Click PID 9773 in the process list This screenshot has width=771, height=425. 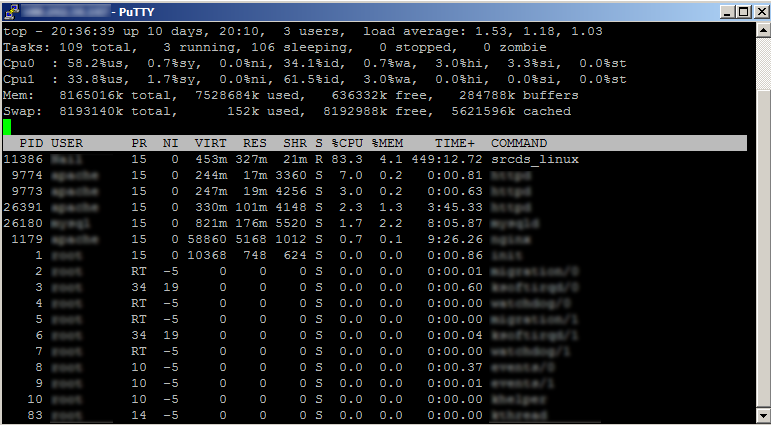click(27, 191)
